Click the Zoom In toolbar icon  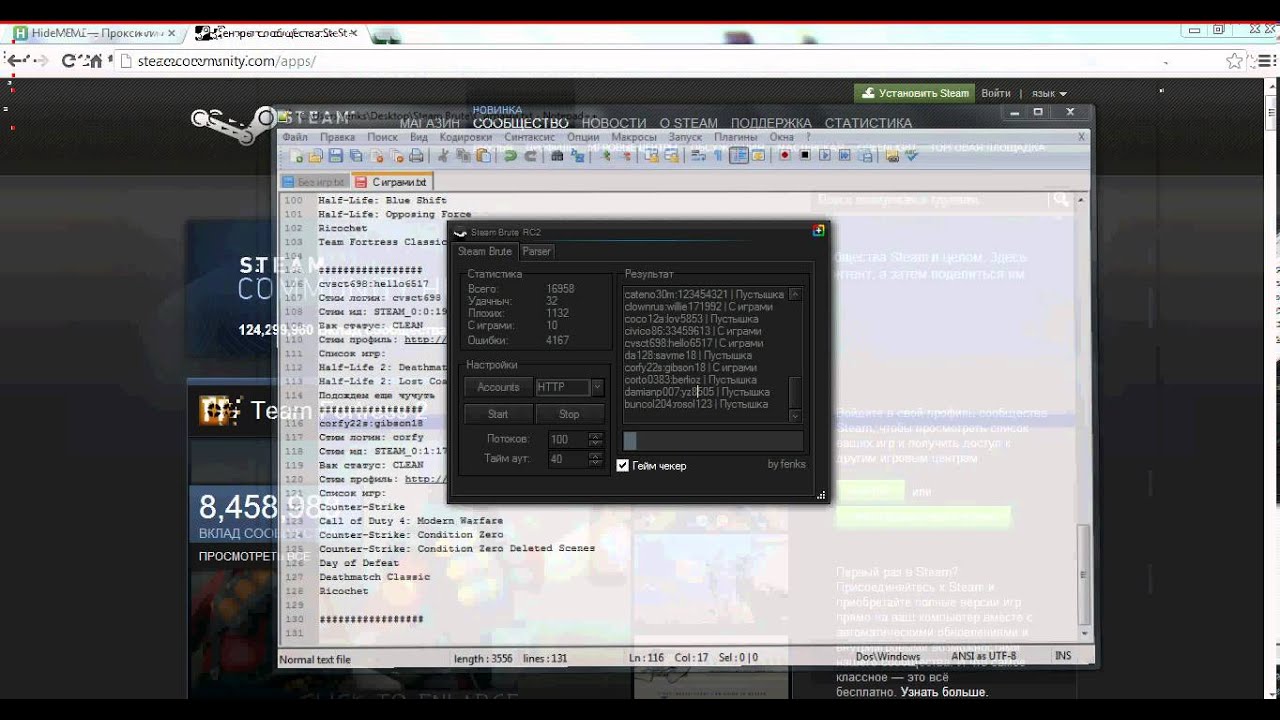tap(605, 155)
